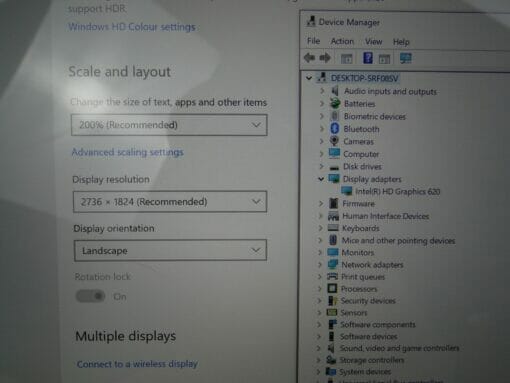The image size is (510, 383).
Task: Select the Storage controllers label
Action: pos(372,360)
